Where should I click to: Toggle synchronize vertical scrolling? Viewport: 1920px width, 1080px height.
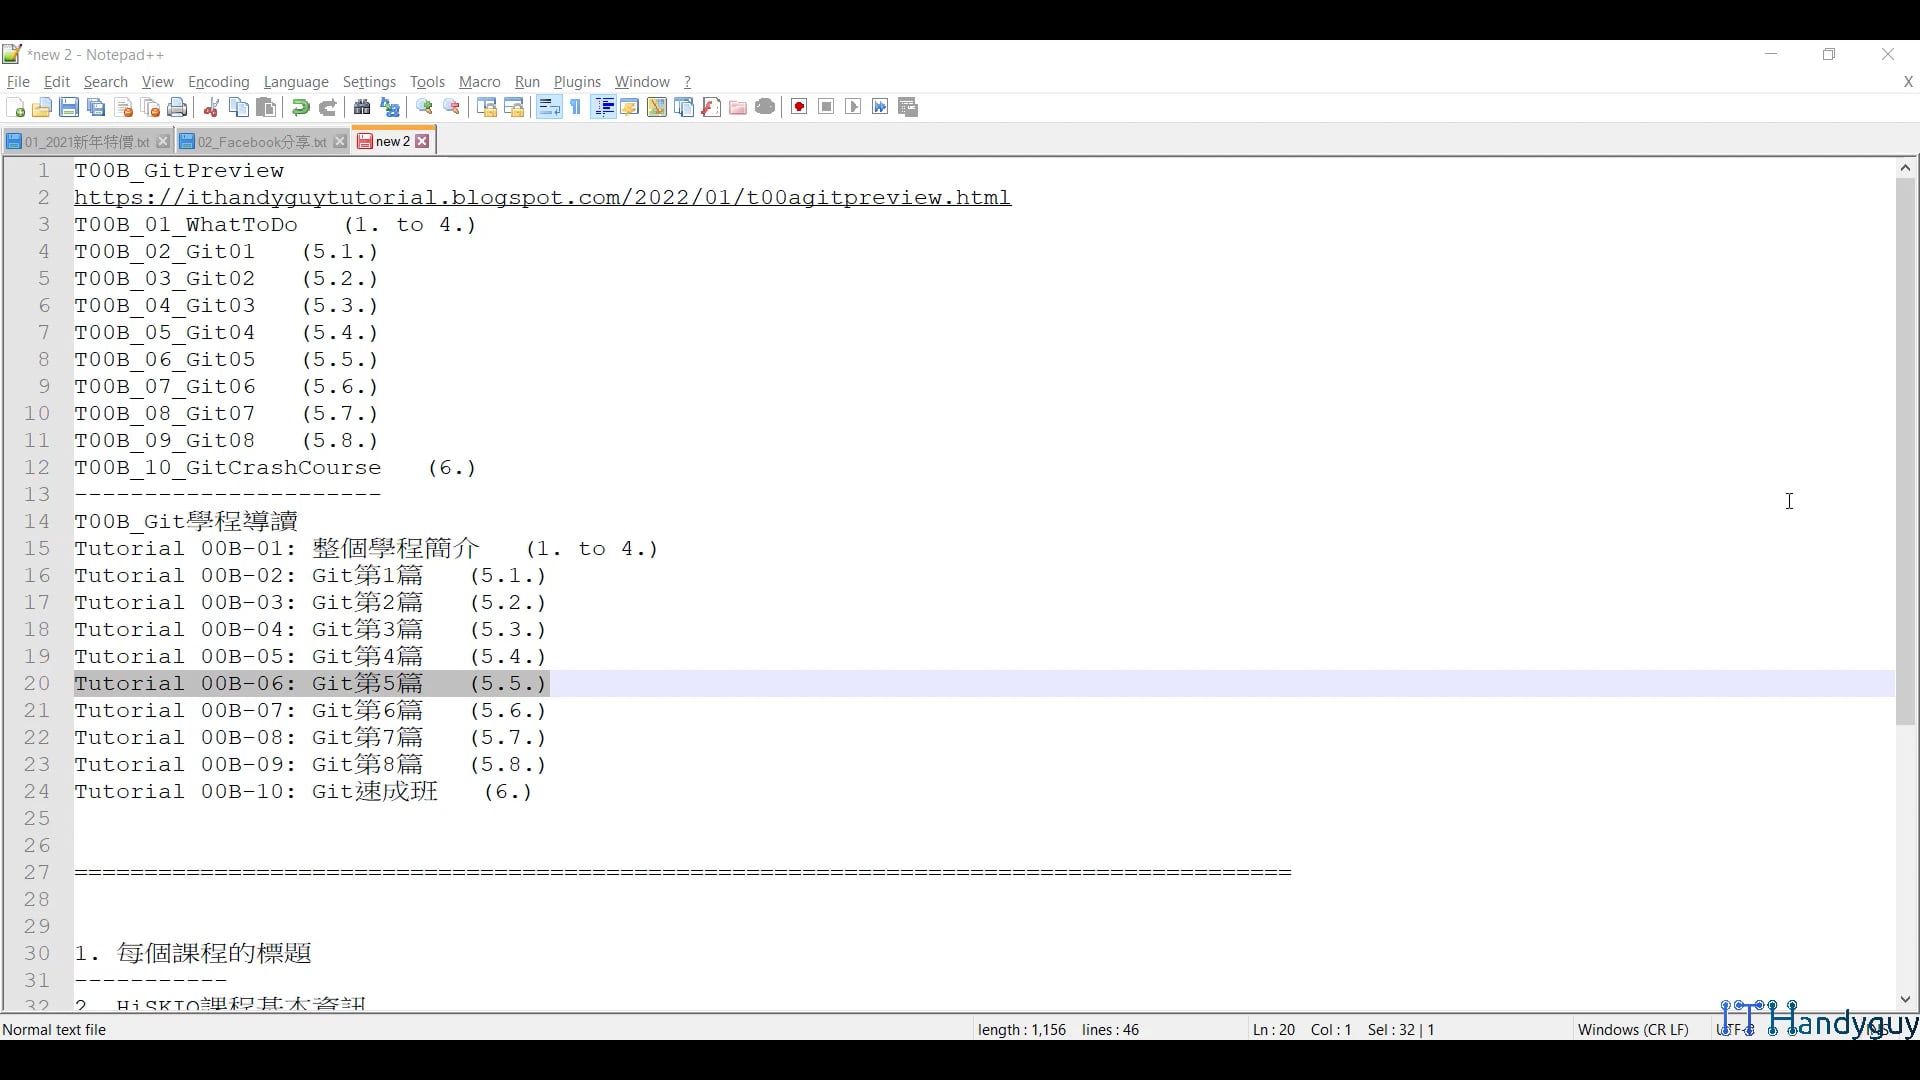tap(486, 107)
